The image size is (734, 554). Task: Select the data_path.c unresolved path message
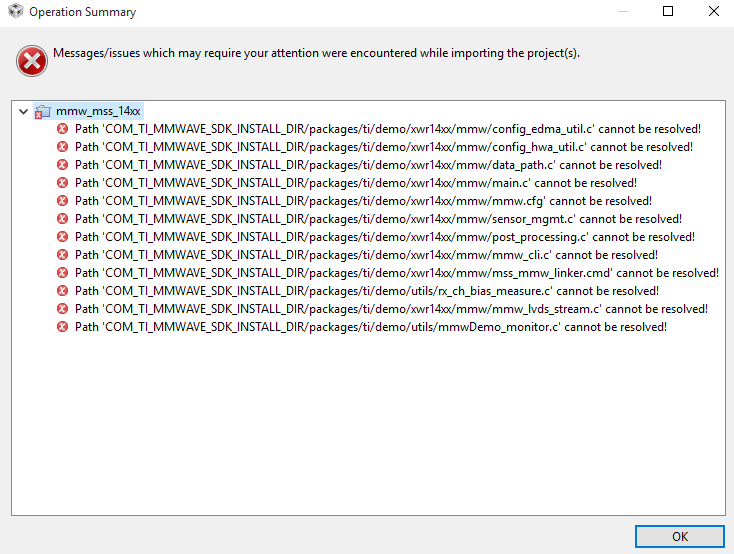coord(368,165)
